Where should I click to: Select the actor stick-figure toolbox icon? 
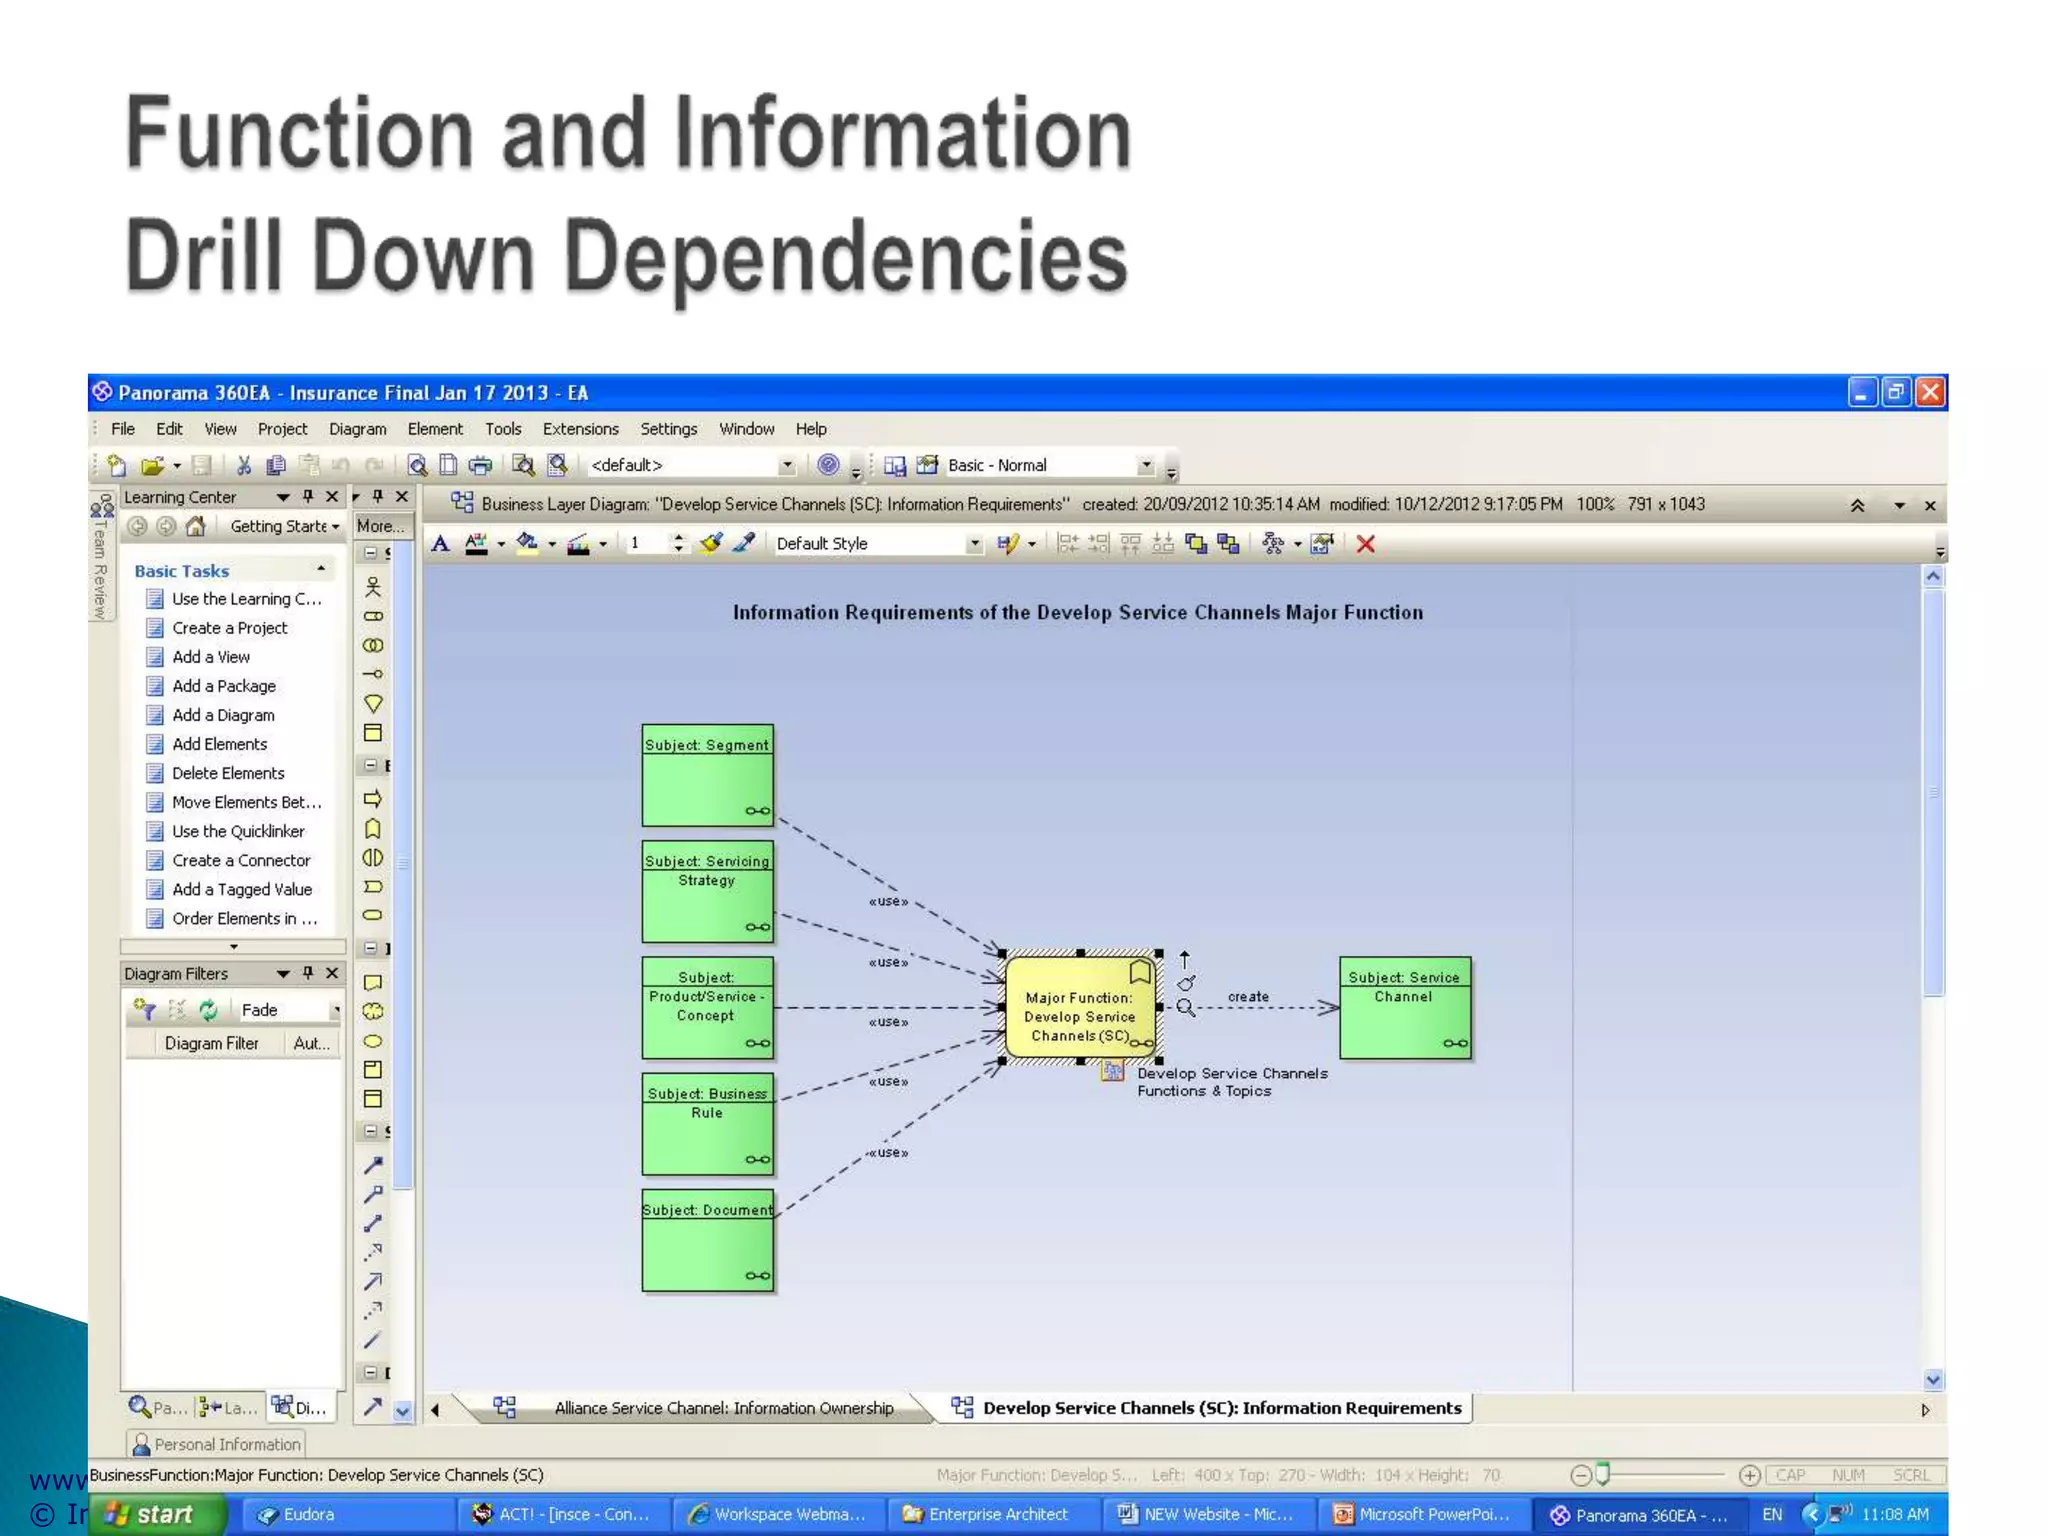tap(373, 587)
